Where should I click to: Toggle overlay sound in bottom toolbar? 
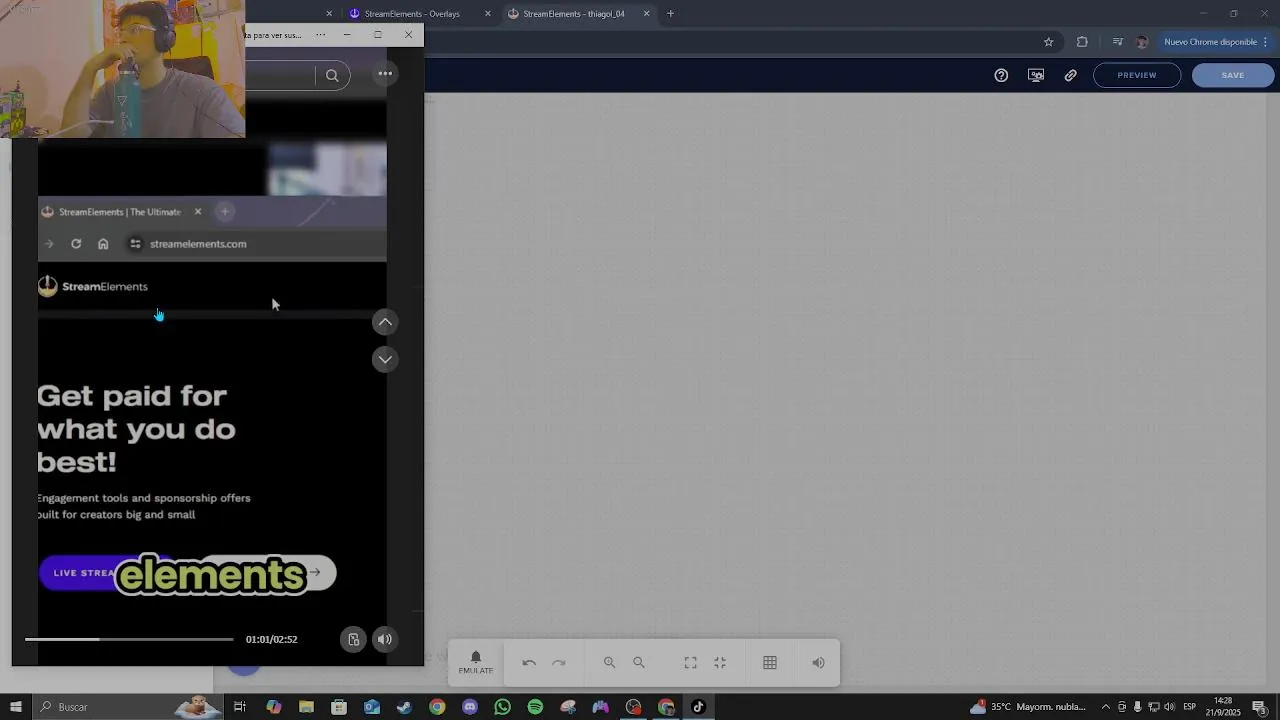[x=819, y=663]
